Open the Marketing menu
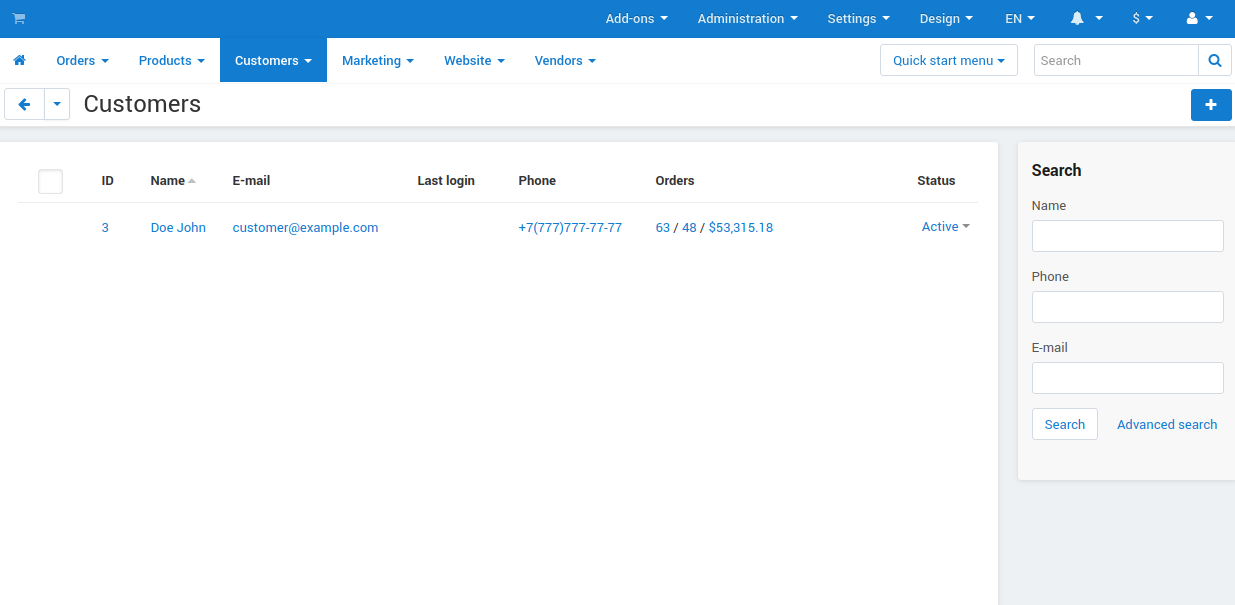The height and width of the screenshot is (605, 1235). 377,61
